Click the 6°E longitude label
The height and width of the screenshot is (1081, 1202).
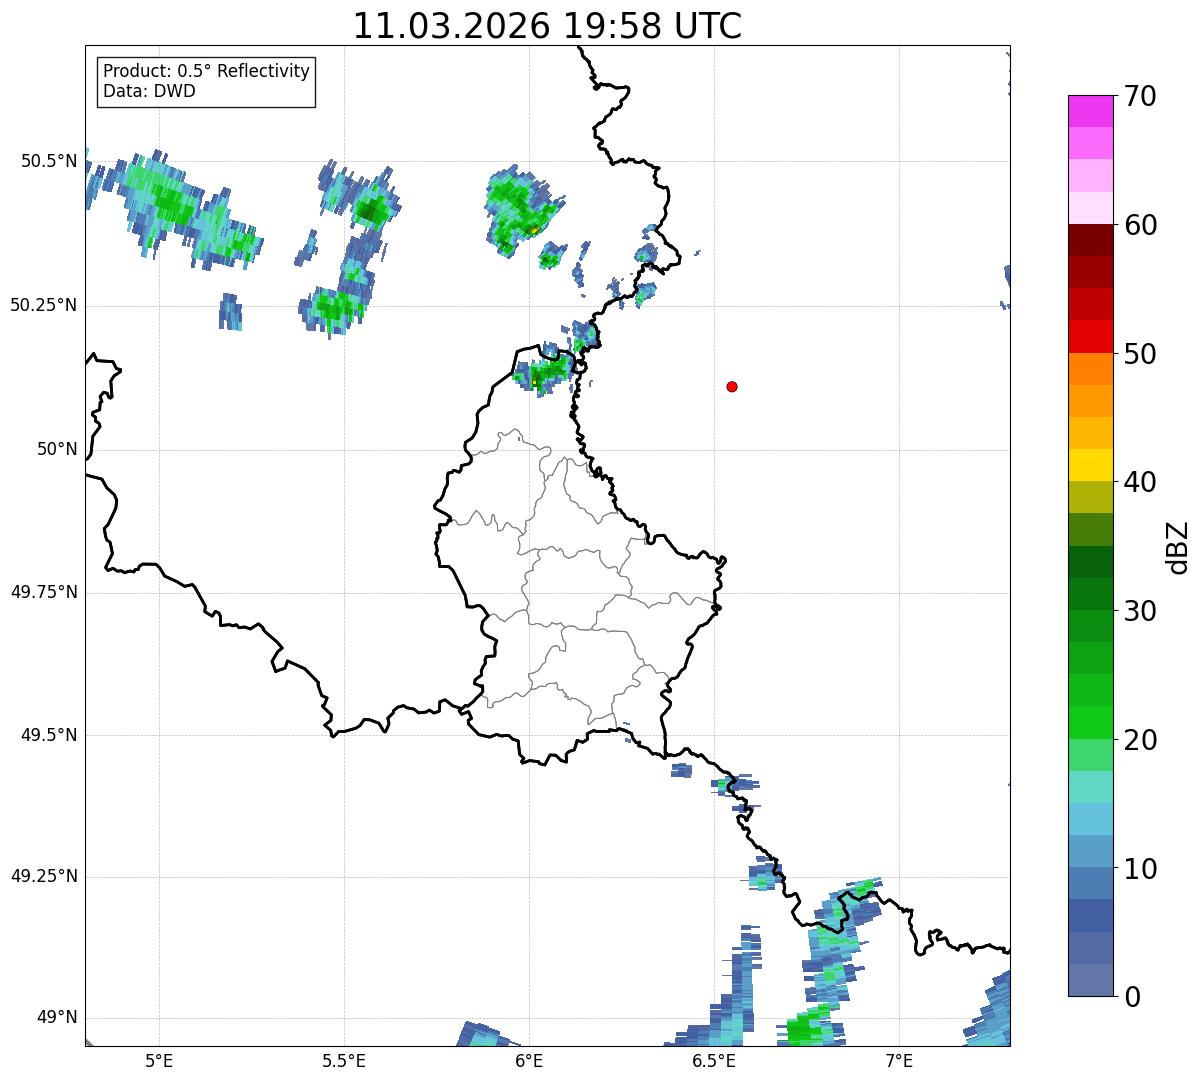pos(529,1060)
